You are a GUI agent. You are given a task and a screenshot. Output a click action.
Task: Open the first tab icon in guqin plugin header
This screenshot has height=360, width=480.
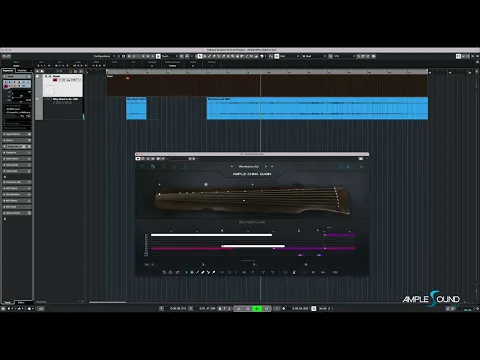[142, 166]
